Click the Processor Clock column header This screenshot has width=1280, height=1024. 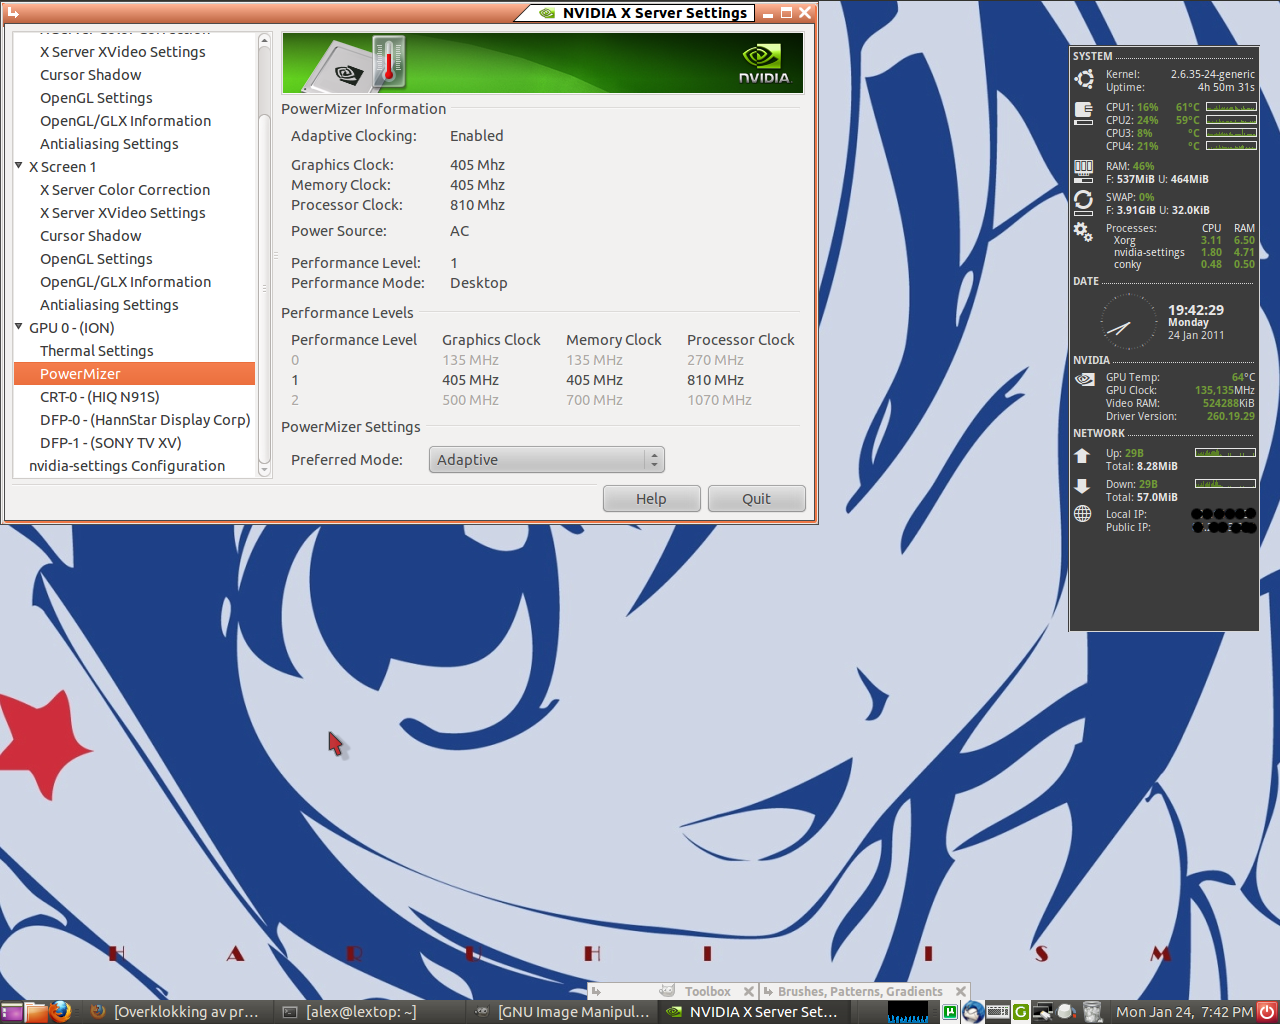[x=740, y=340]
